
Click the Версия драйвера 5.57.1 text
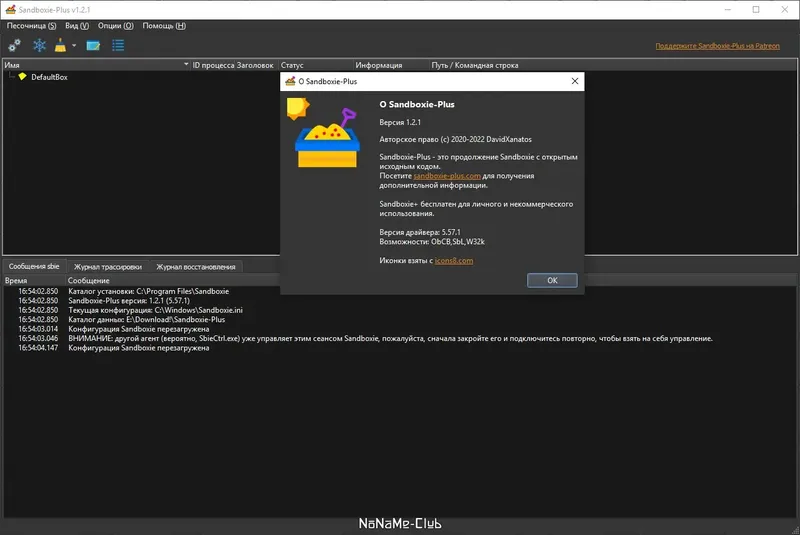(419, 232)
